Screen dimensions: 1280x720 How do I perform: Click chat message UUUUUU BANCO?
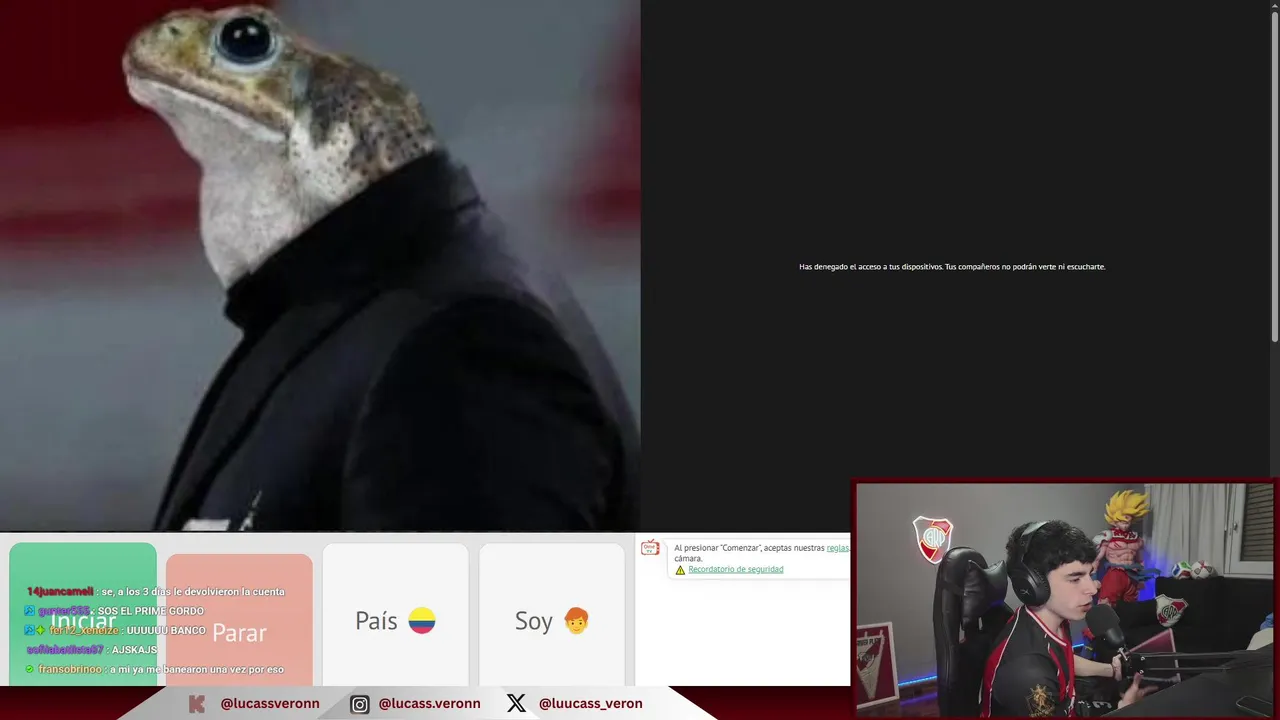coord(116,631)
